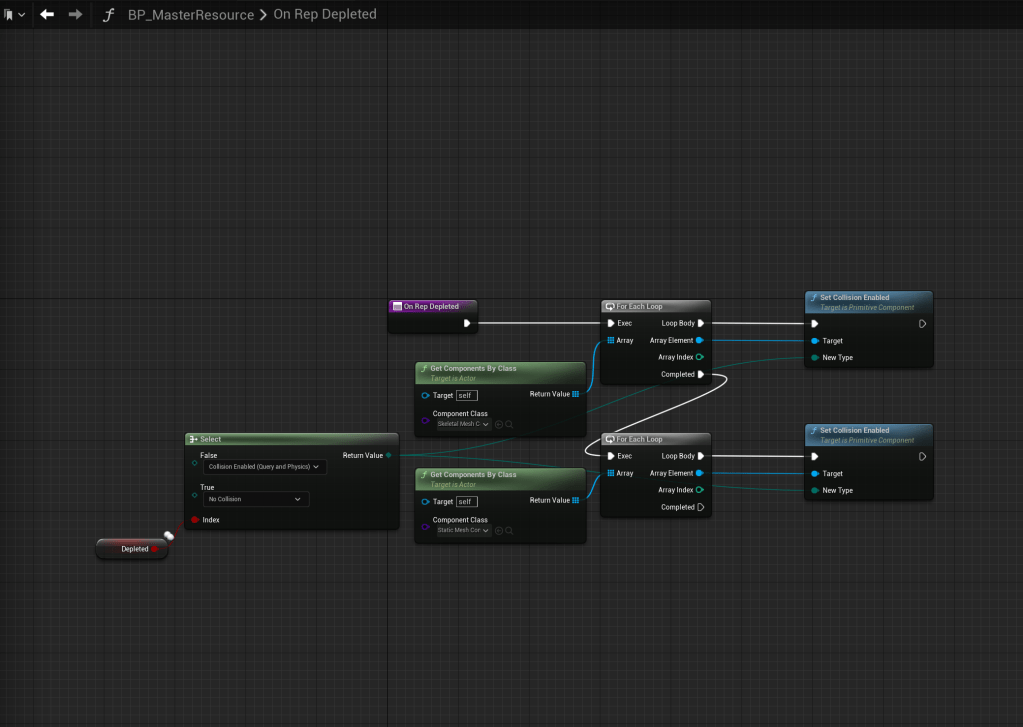The height and width of the screenshot is (727, 1023).
Task: Click the On Rep Depleted breadcrumb
Action: (x=325, y=15)
